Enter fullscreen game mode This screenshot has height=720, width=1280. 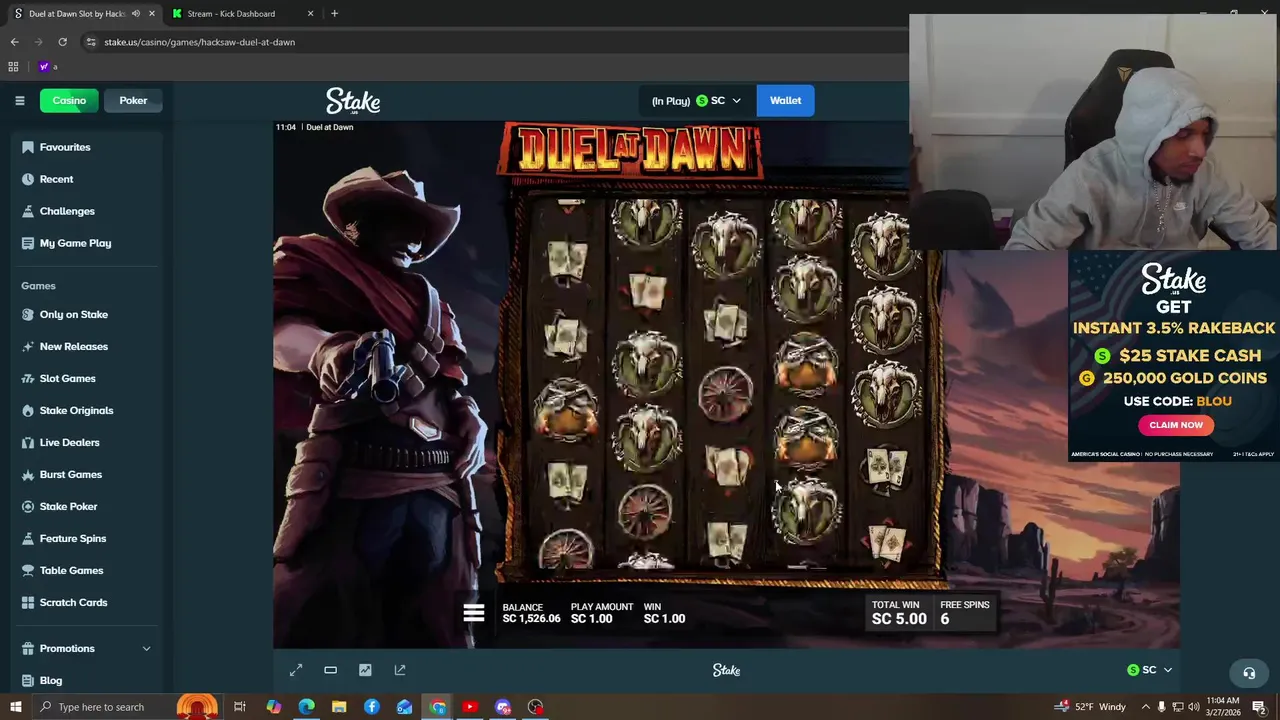(x=296, y=670)
